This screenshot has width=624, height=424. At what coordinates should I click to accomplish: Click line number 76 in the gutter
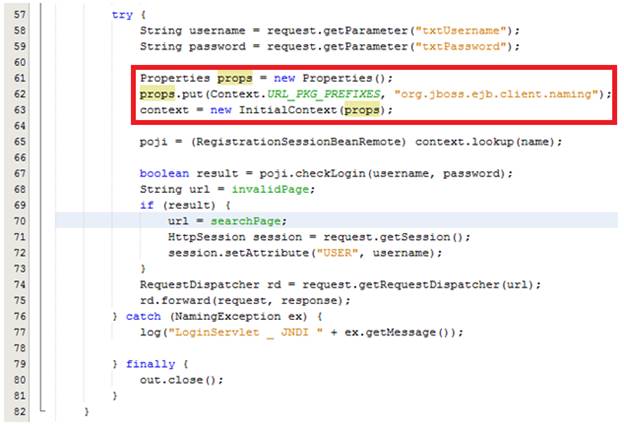point(20,317)
